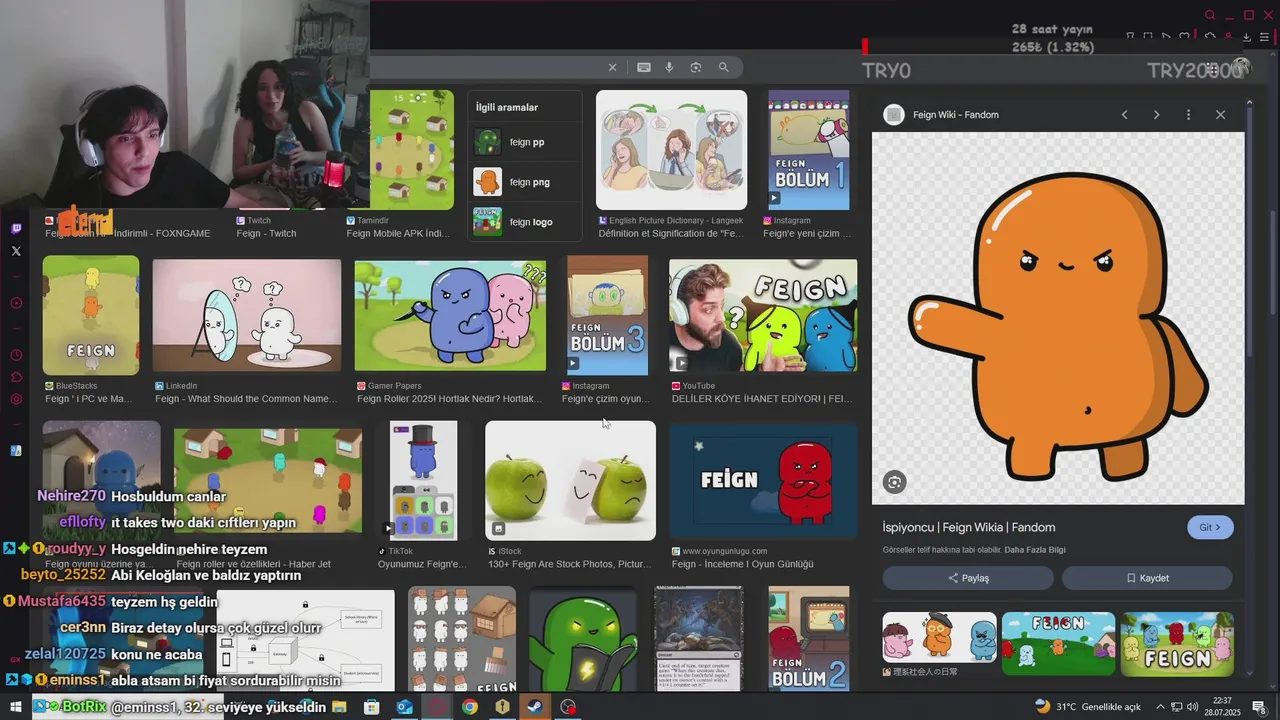Screen dimensions: 1280x720
Task: Open the browser easy setup menu icon
Action: click(x=1264, y=37)
